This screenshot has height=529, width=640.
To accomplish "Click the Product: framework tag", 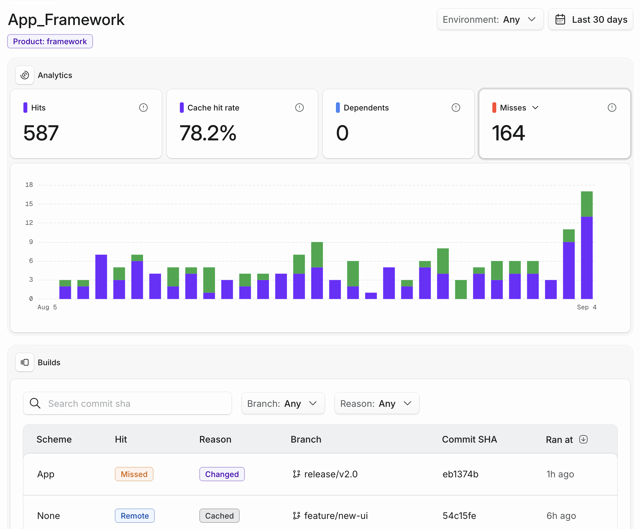I will click(50, 42).
